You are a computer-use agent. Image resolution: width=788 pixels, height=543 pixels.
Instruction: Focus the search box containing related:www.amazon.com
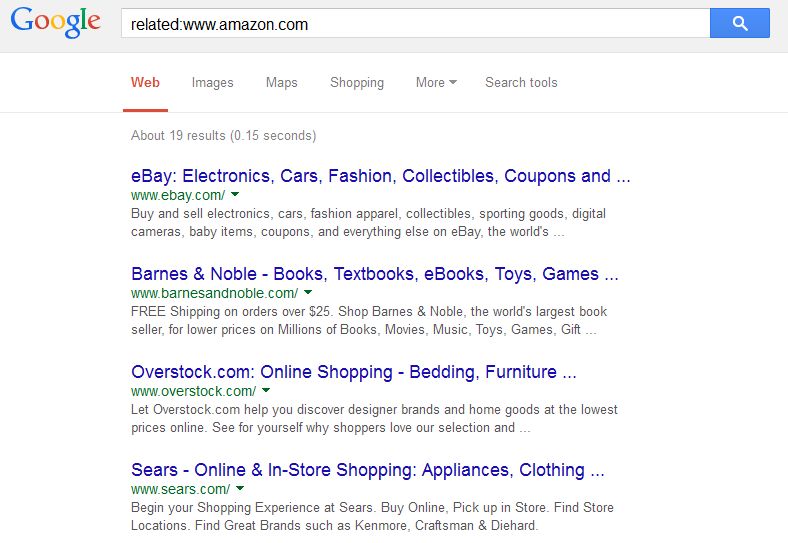(415, 23)
